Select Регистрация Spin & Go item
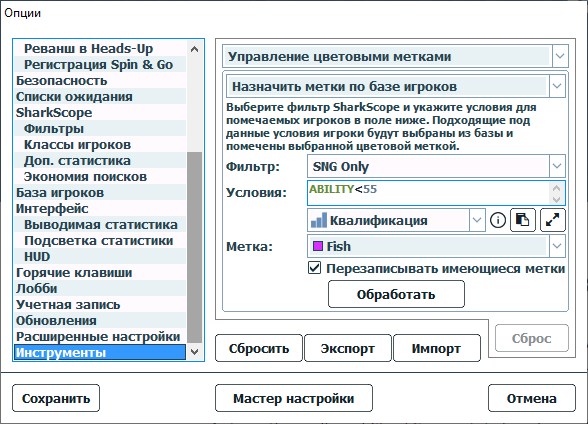588x424 pixels. [x=100, y=64]
